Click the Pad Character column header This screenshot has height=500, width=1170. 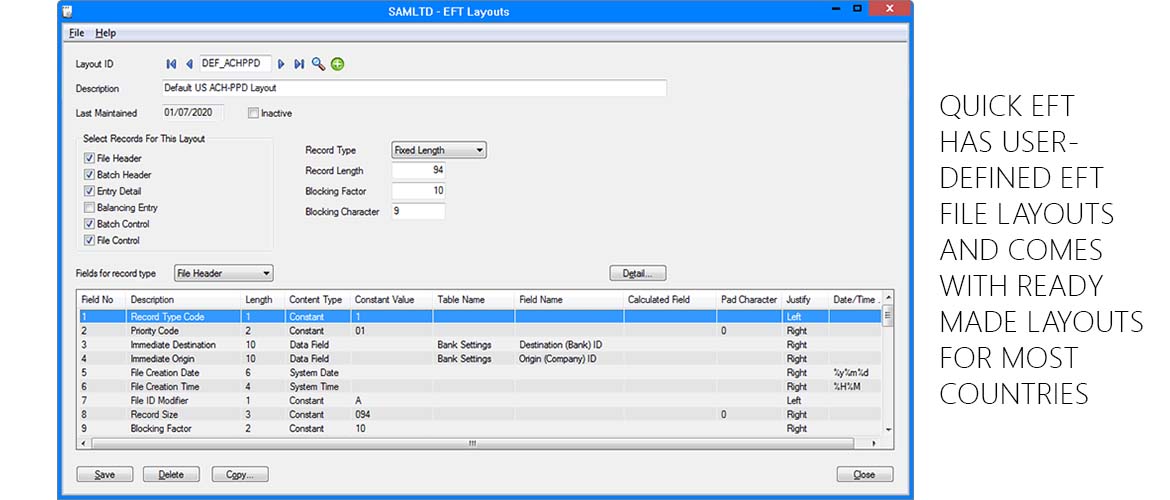click(749, 300)
